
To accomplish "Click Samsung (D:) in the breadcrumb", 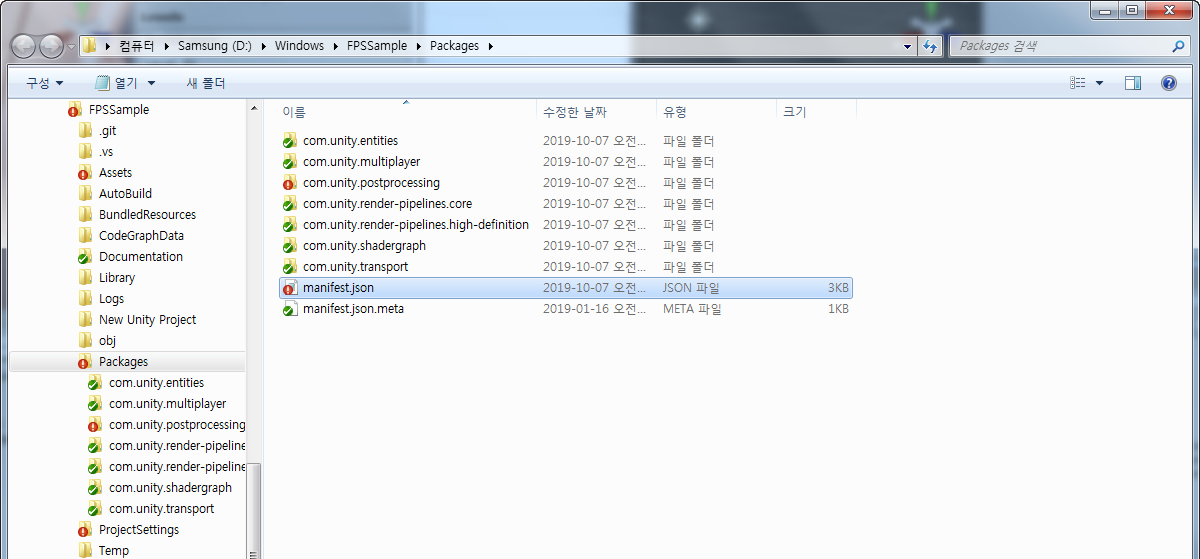I will click(x=215, y=46).
